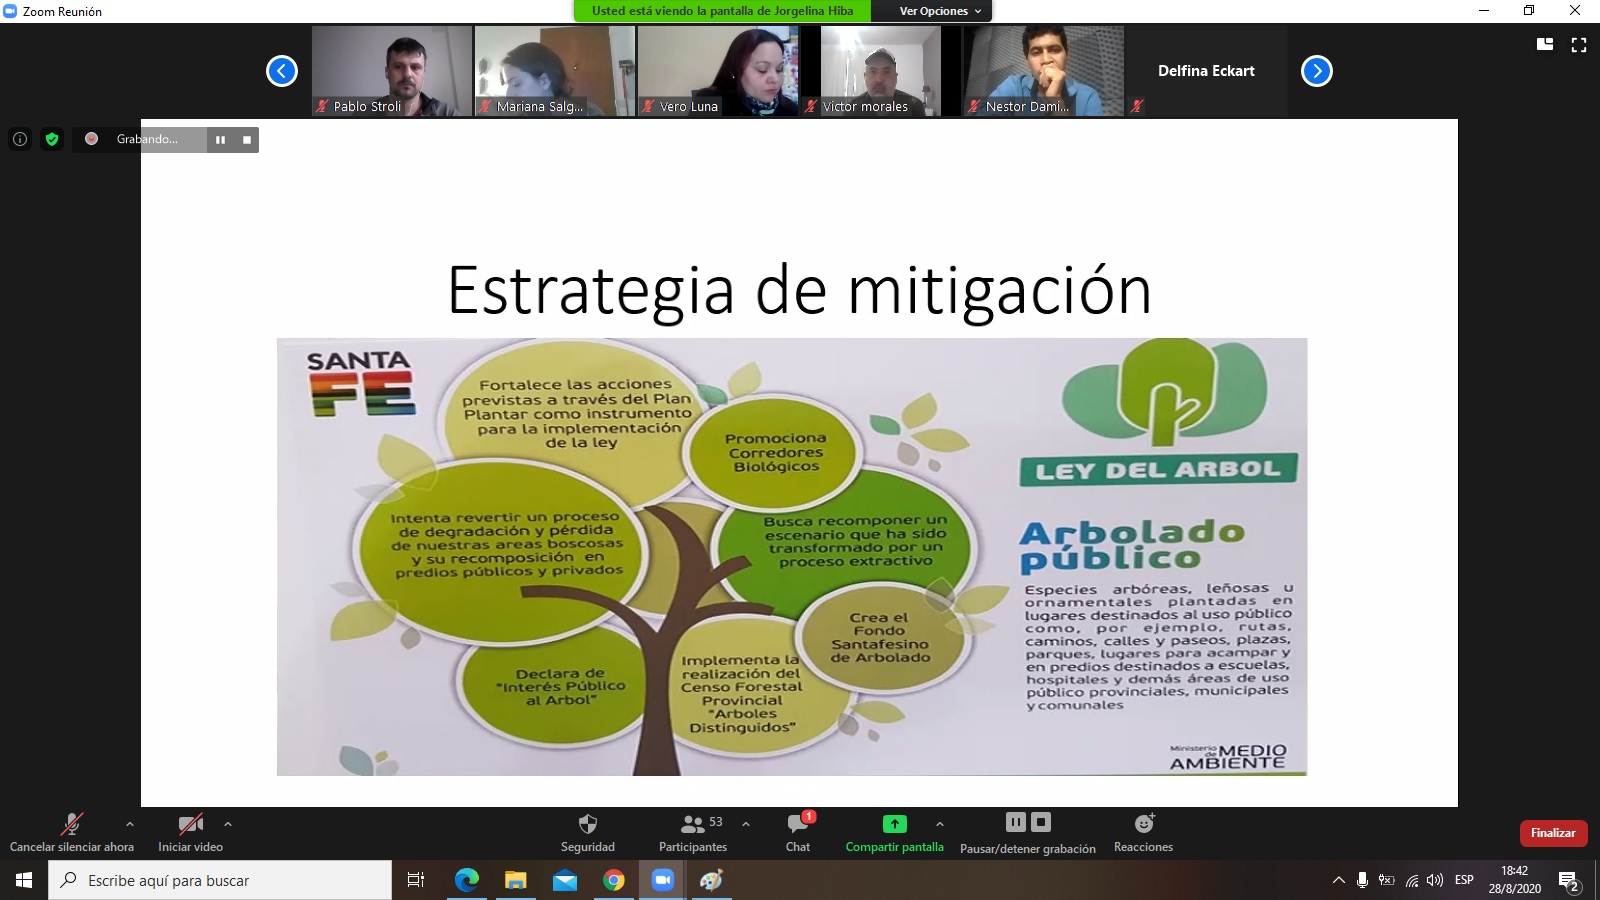Open Task View on taskbar
The width and height of the screenshot is (1600, 900).
[416, 880]
